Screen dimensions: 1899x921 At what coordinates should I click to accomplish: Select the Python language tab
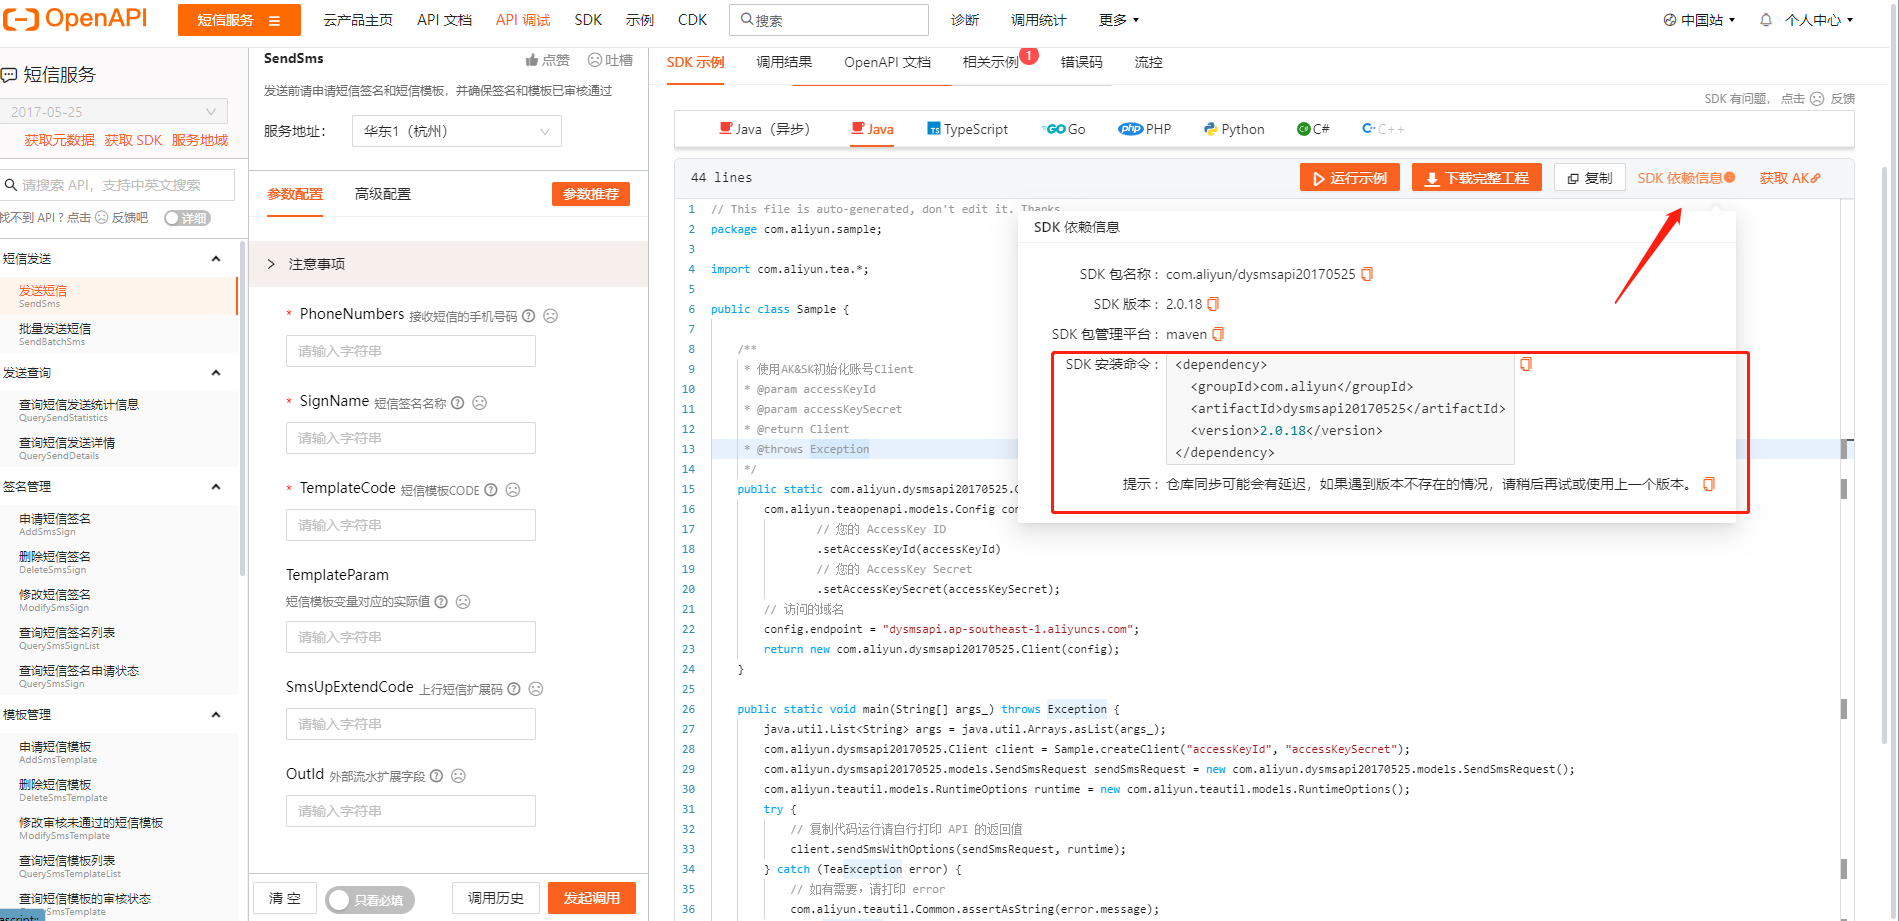tap(1234, 129)
